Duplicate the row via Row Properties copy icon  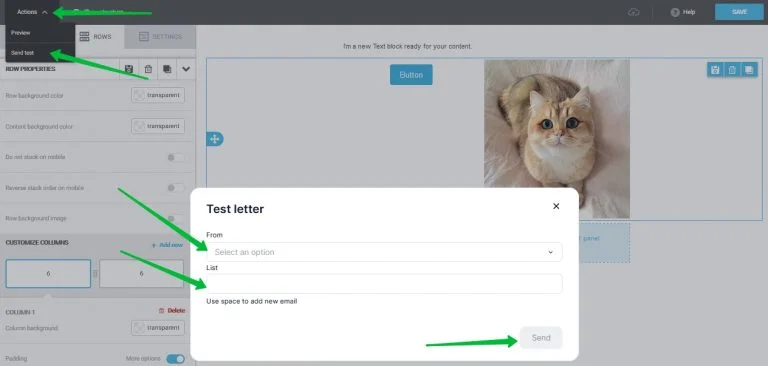click(x=167, y=69)
